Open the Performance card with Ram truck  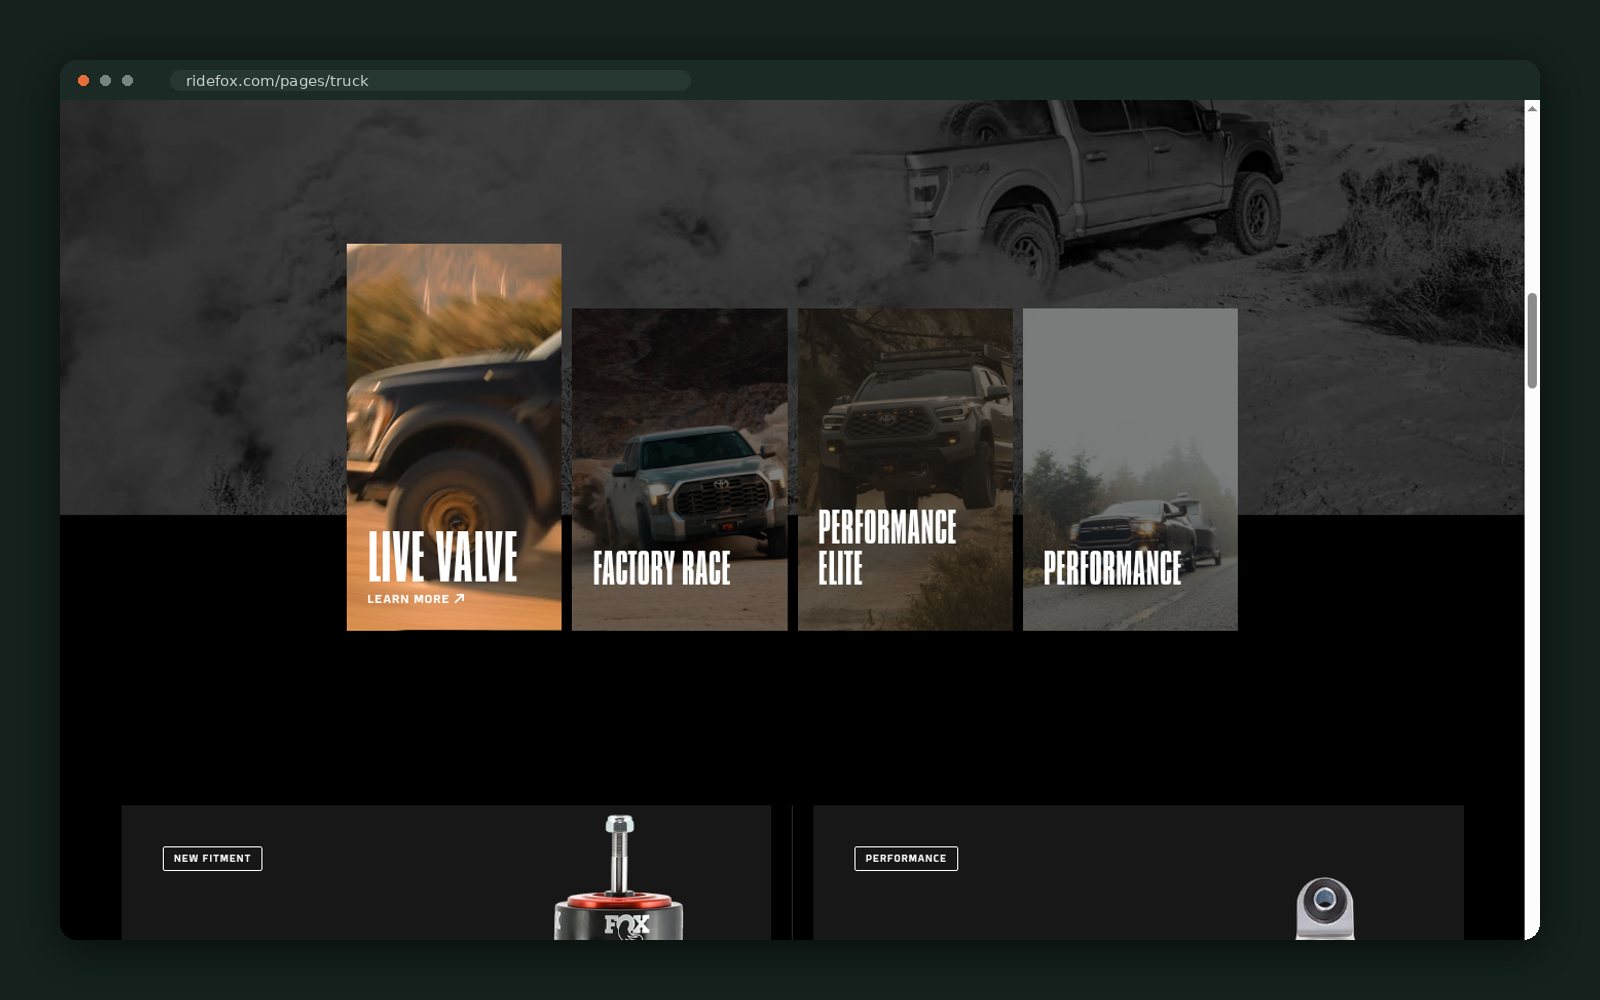(1130, 469)
